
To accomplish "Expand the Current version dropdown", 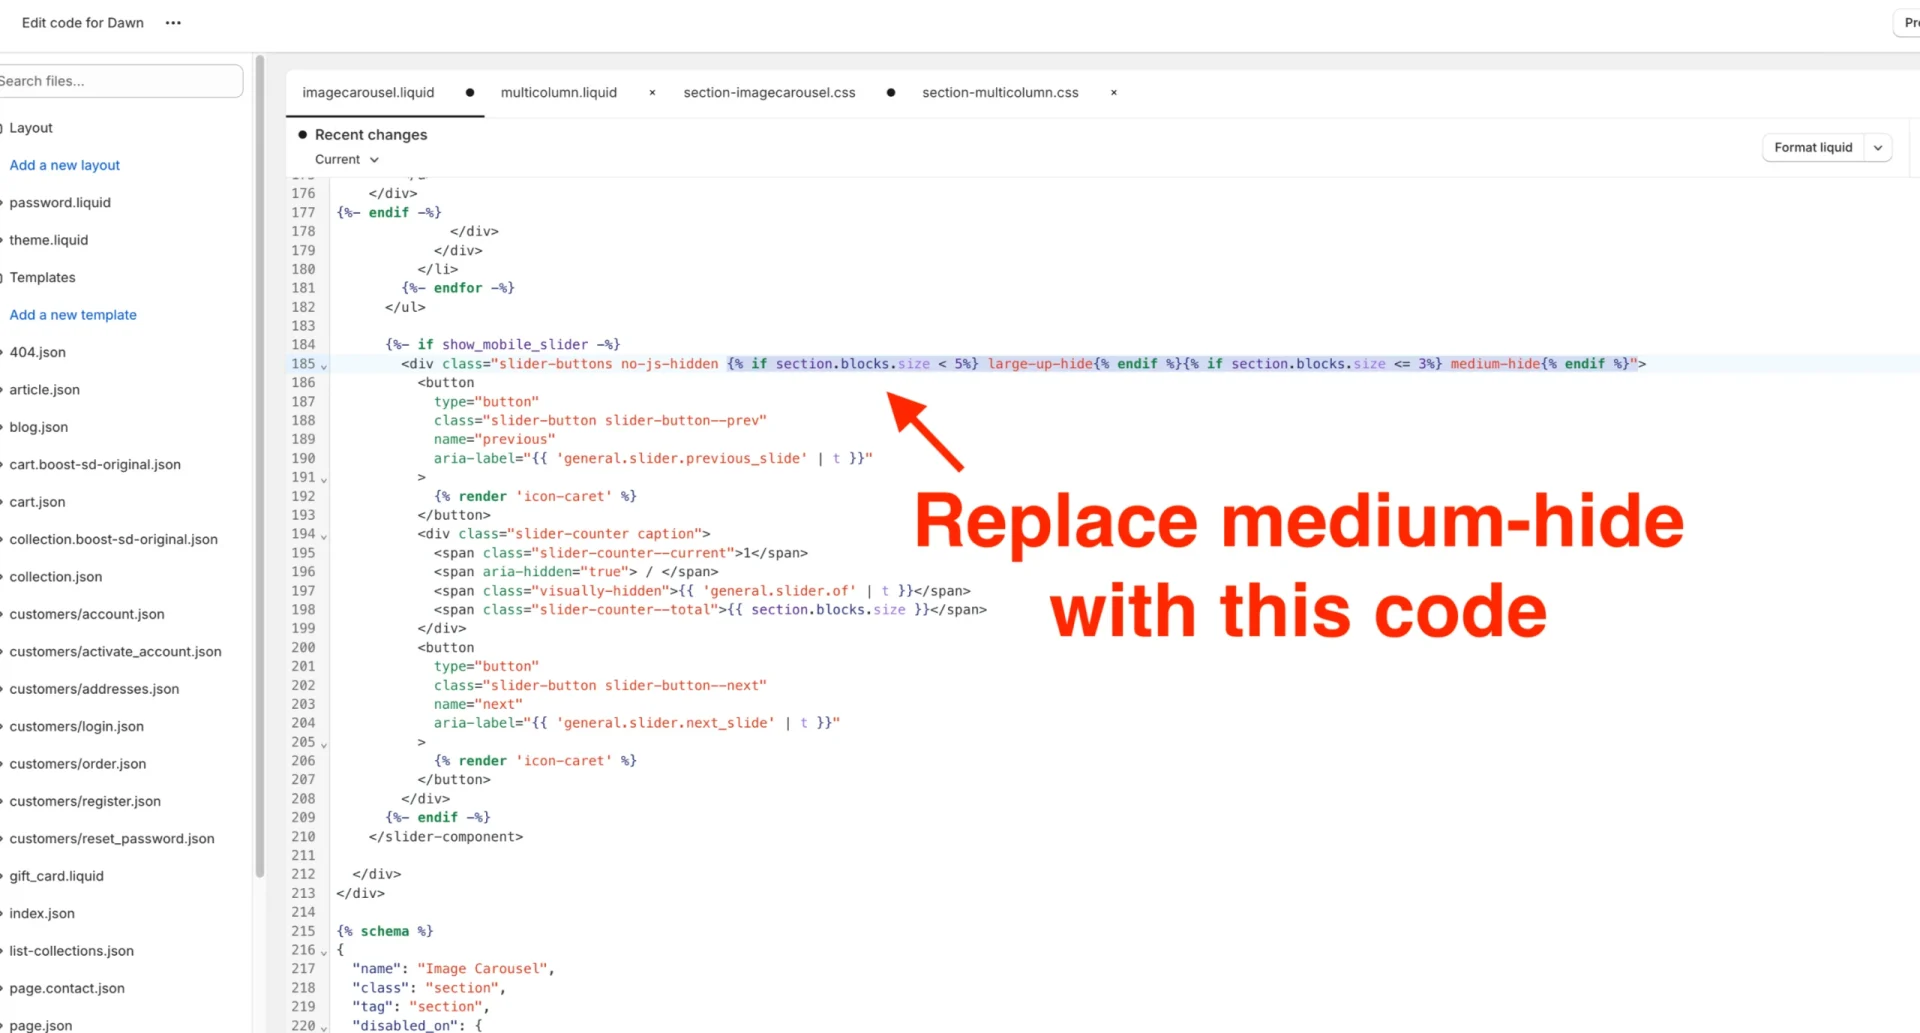I will [346, 160].
